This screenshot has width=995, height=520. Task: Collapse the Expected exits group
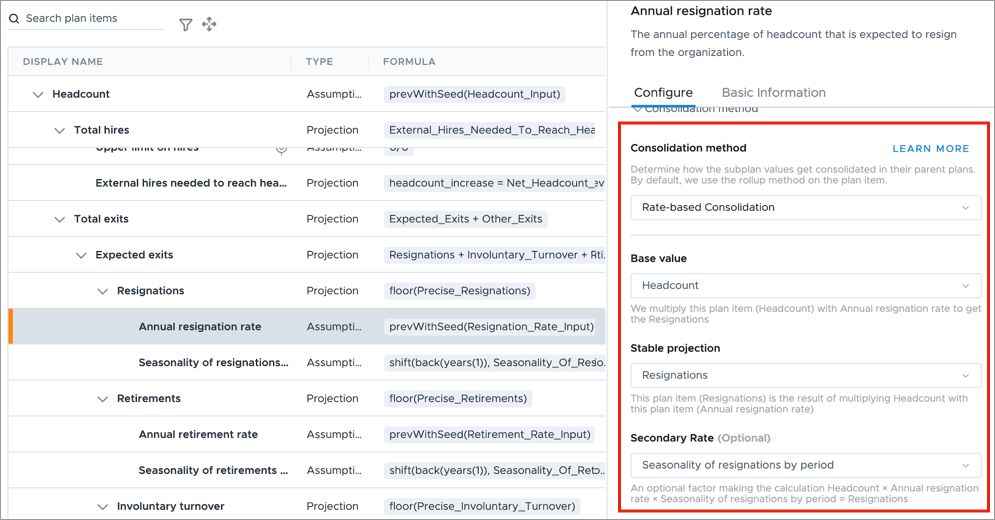(82, 256)
